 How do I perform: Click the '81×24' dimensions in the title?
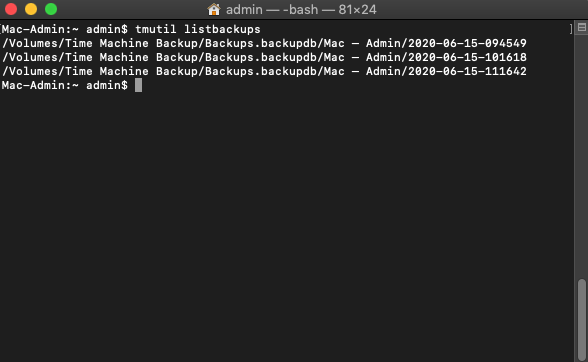[x=357, y=9]
